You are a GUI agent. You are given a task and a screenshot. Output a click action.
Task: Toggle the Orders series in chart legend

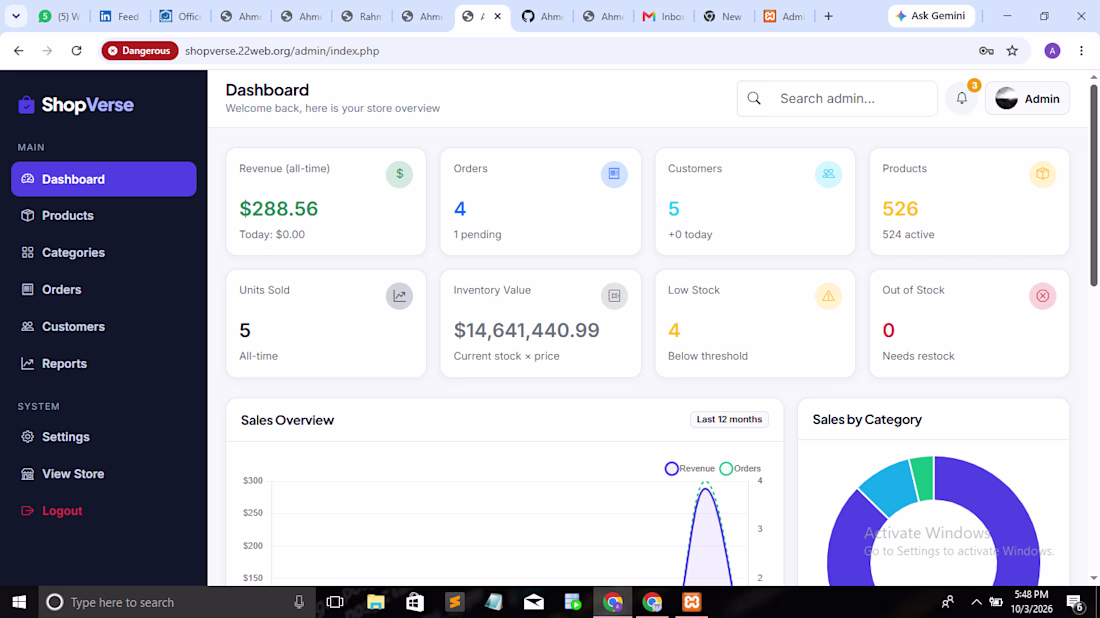(x=740, y=469)
